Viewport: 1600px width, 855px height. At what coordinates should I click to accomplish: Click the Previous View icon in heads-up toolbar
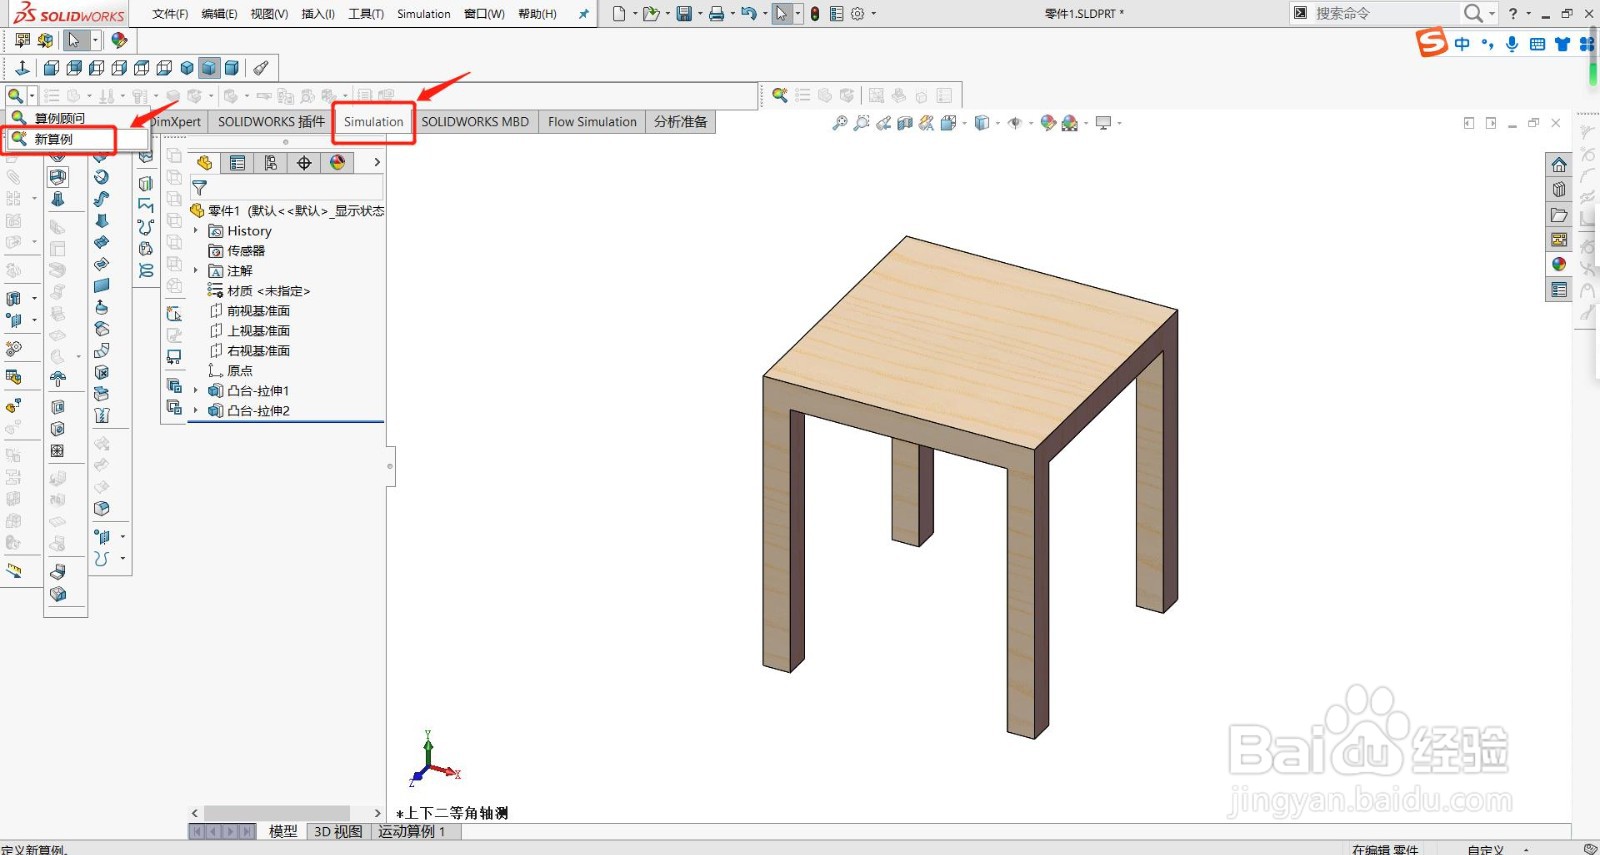click(883, 123)
